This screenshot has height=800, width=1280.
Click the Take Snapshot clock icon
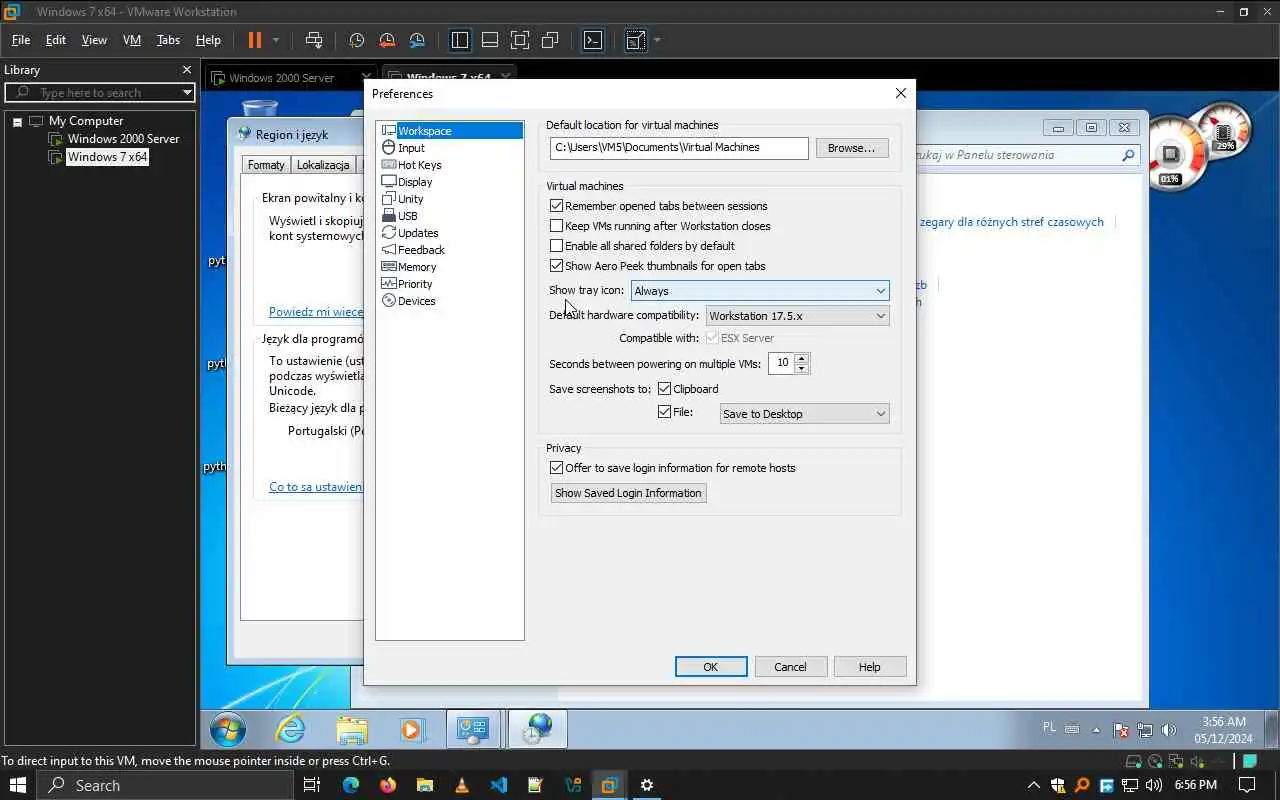coord(356,40)
